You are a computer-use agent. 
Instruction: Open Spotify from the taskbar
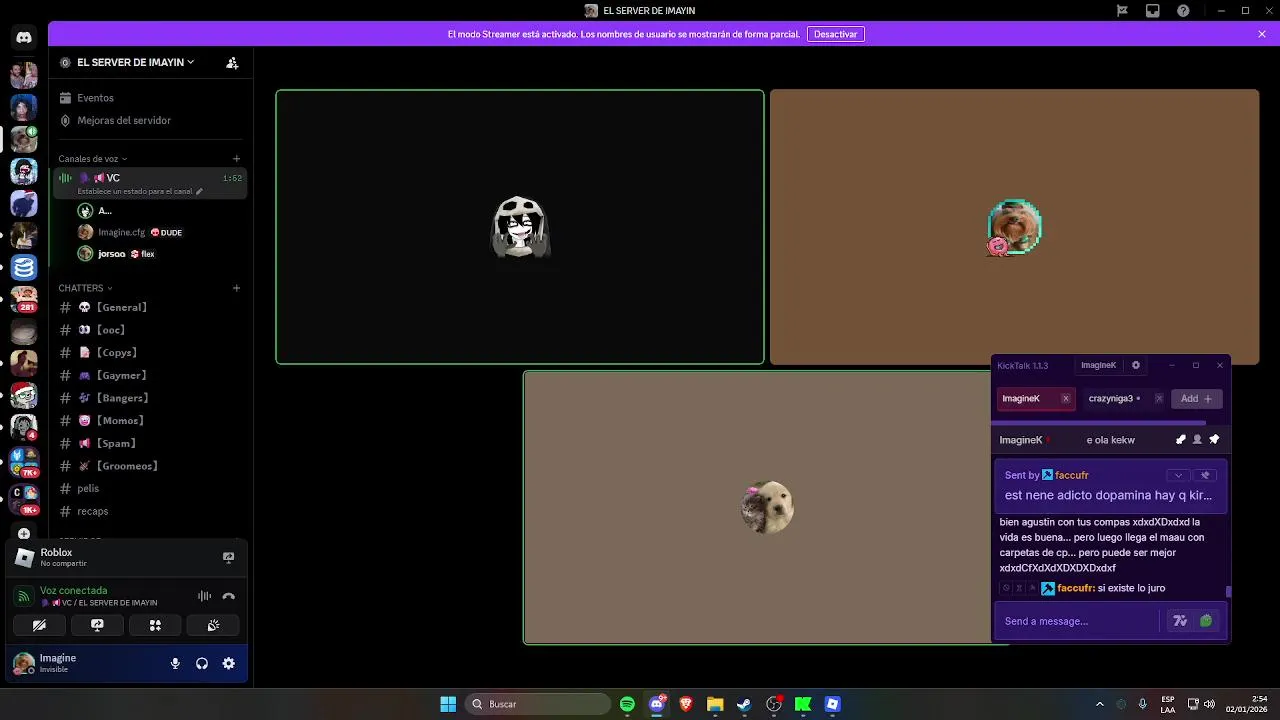pyautogui.click(x=627, y=704)
